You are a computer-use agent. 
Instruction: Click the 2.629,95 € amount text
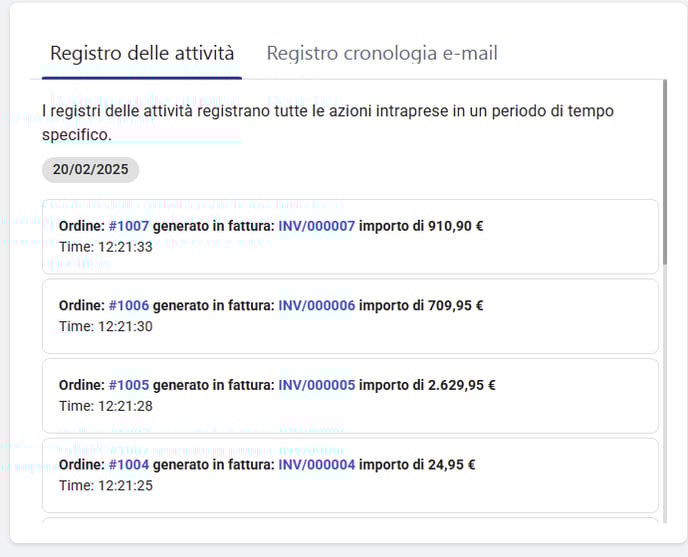coord(461,385)
